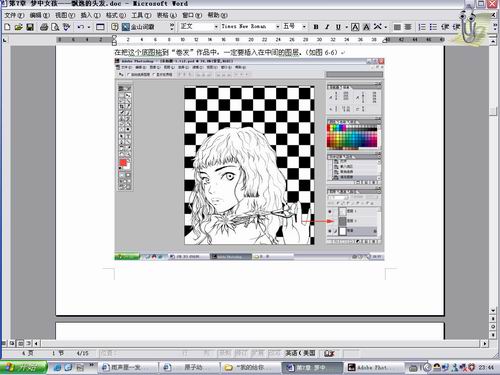The height and width of the screenshot is (375, 500).
Task: Center-align text with the alignment button
Action: 408,27
